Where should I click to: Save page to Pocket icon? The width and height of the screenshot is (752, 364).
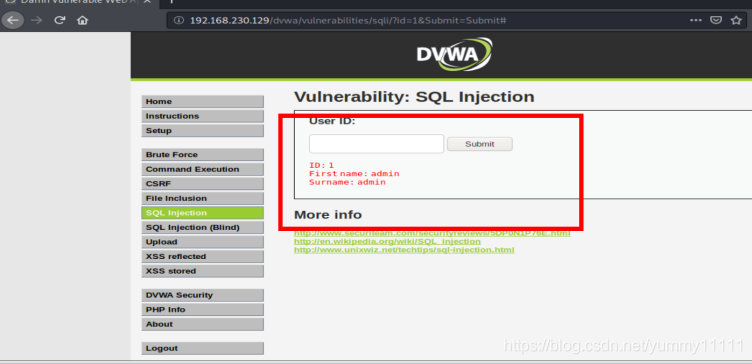point(716,20)
